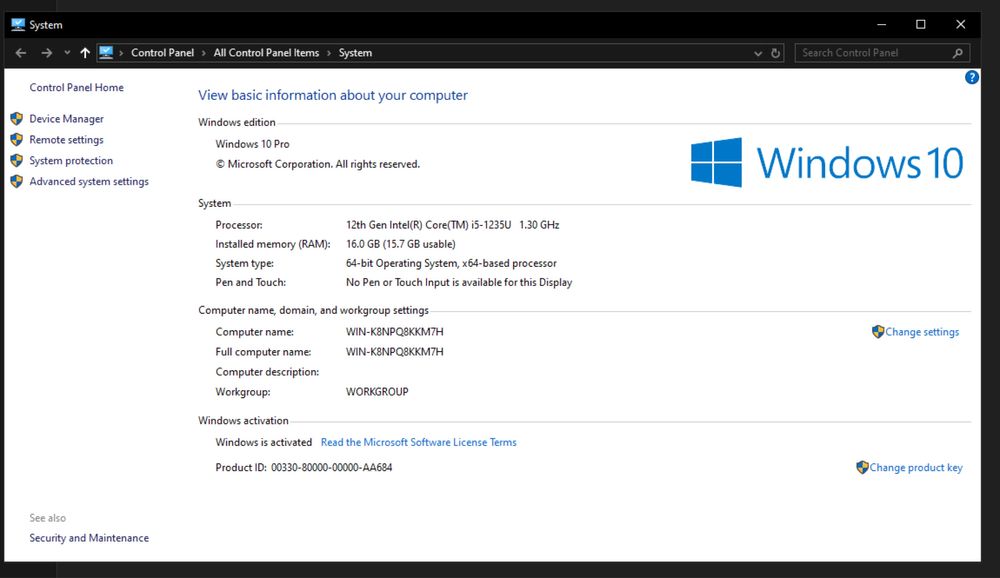Refresh the System page
The height and width of the screenshot is (578, 1000).
(x=776, y=53)
